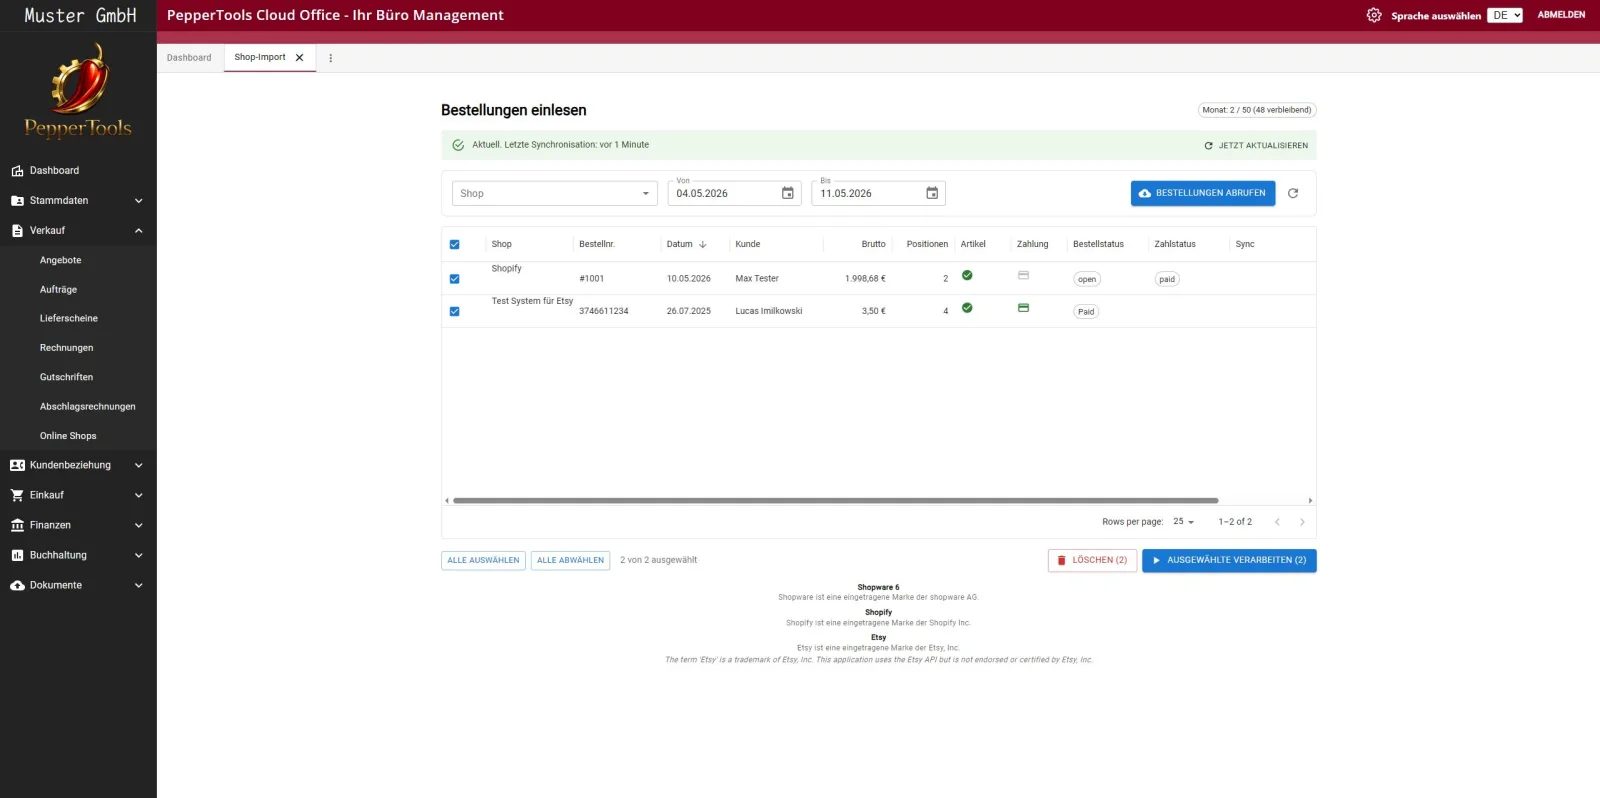Open the language DE dropdown
This screenshot has width=1600, height=798.
pyautogui.click(x=1505, y=15)
